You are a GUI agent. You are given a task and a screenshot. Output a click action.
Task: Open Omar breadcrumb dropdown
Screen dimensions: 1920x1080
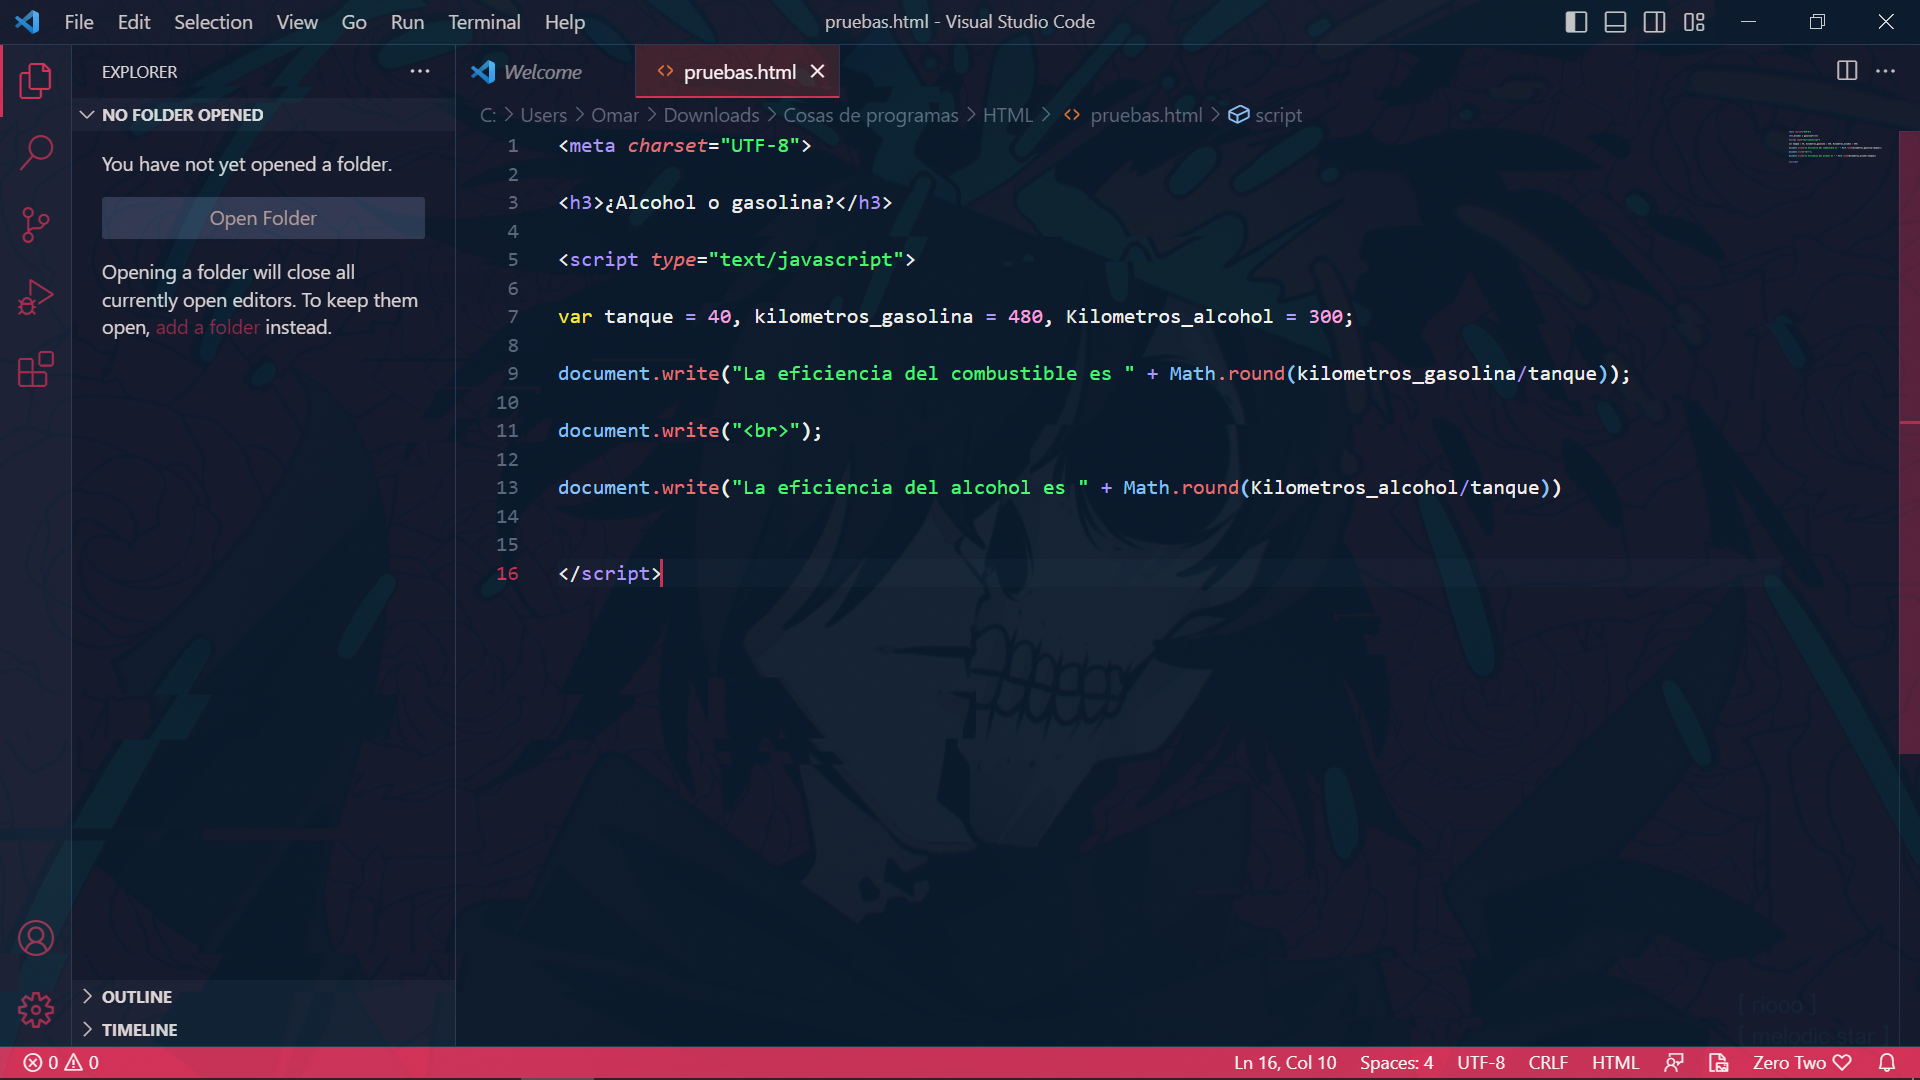tap(614, 115)
